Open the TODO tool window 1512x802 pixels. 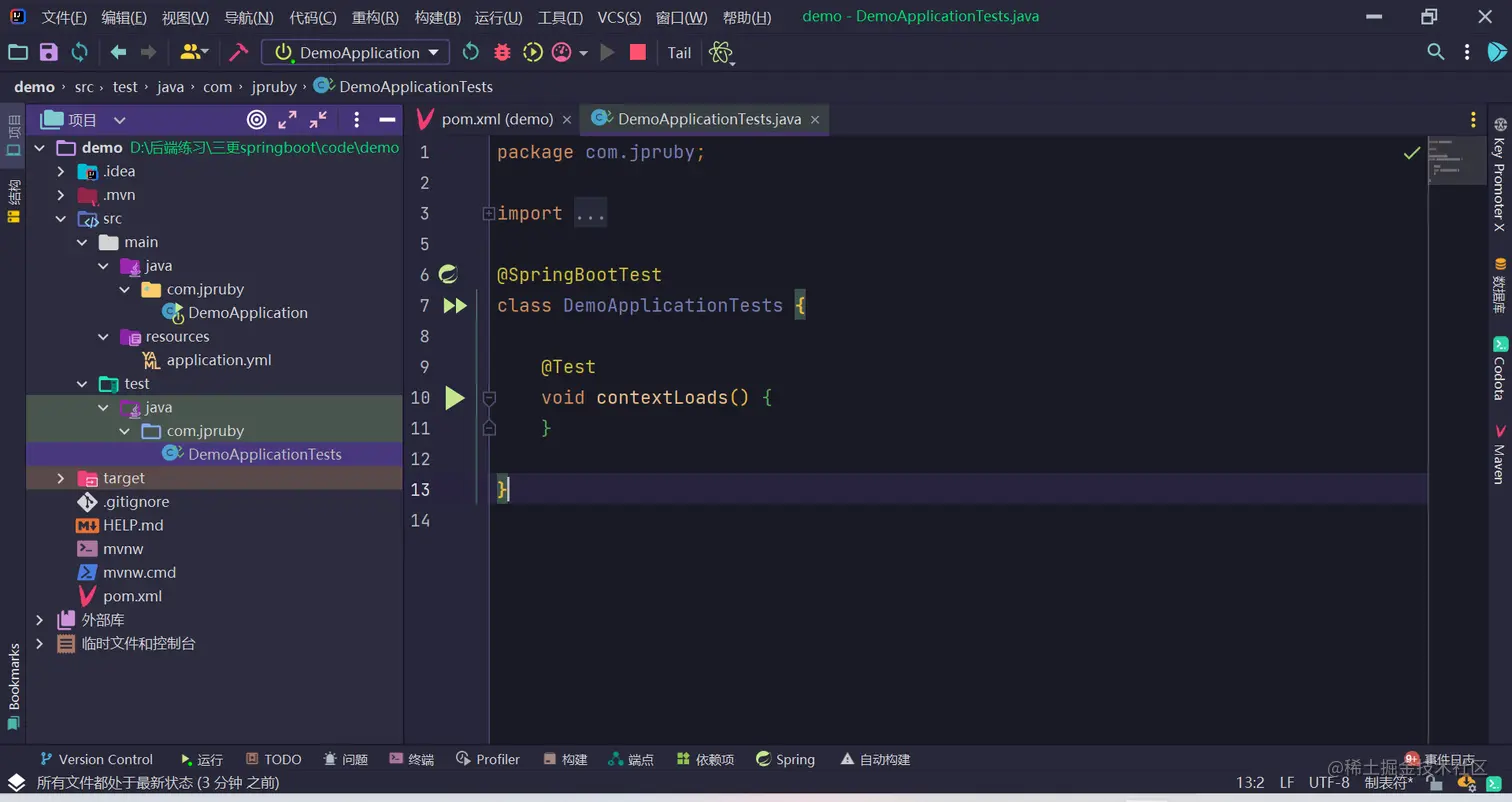pyautogui.click(x=273, y=760)
